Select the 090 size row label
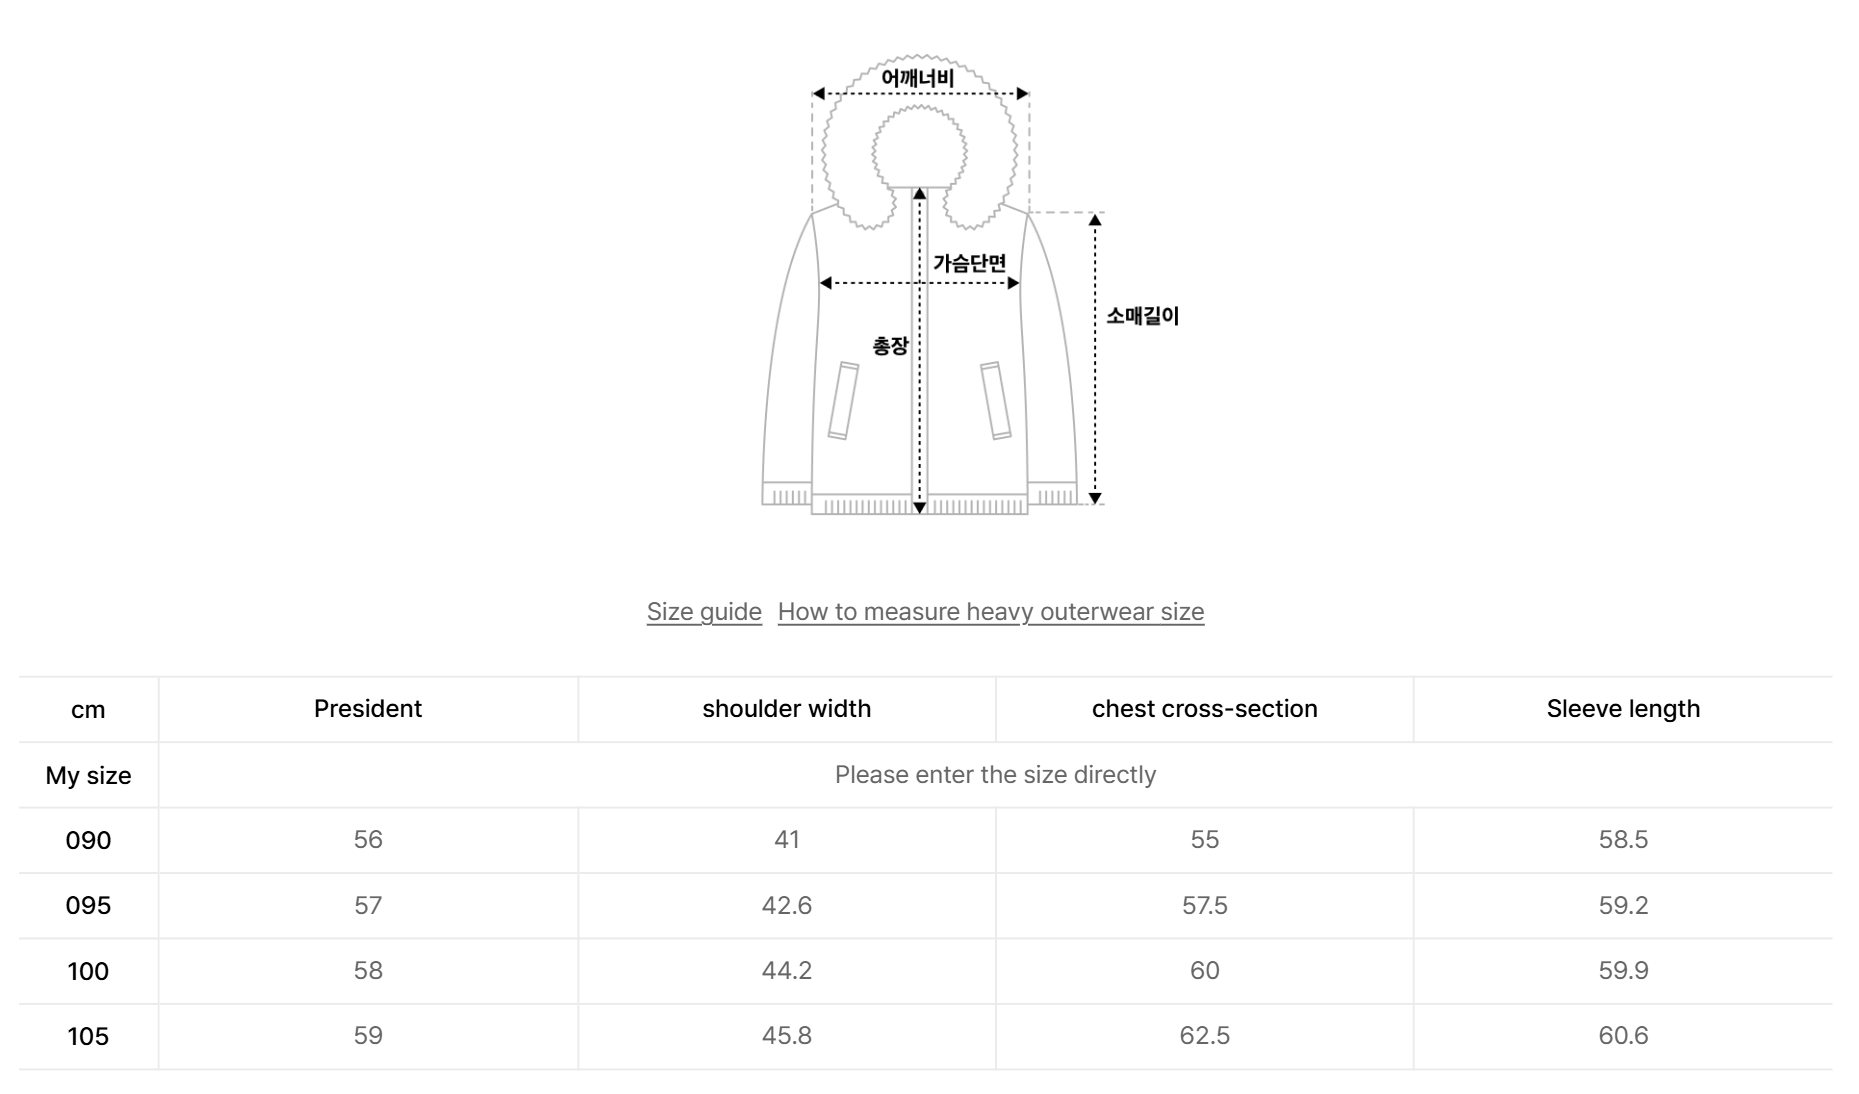The width and height of the screenshot is (1859, 1094). pyautogui.click(x=88, y=840)
